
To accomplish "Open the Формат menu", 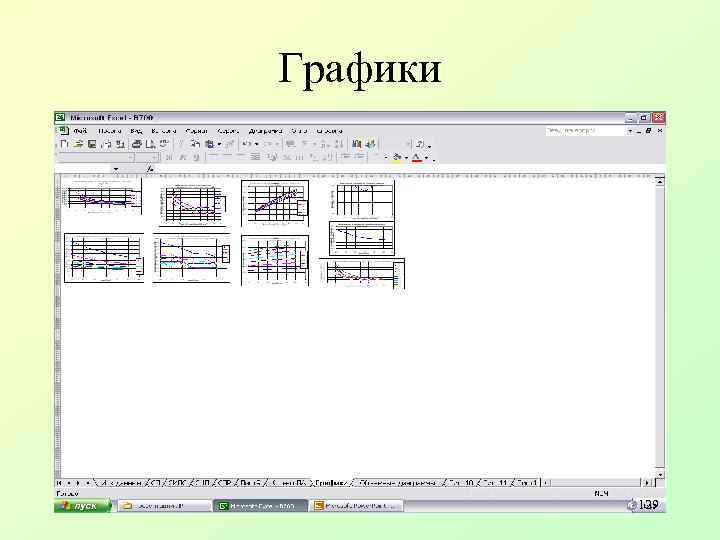I will tap(197, 131).
